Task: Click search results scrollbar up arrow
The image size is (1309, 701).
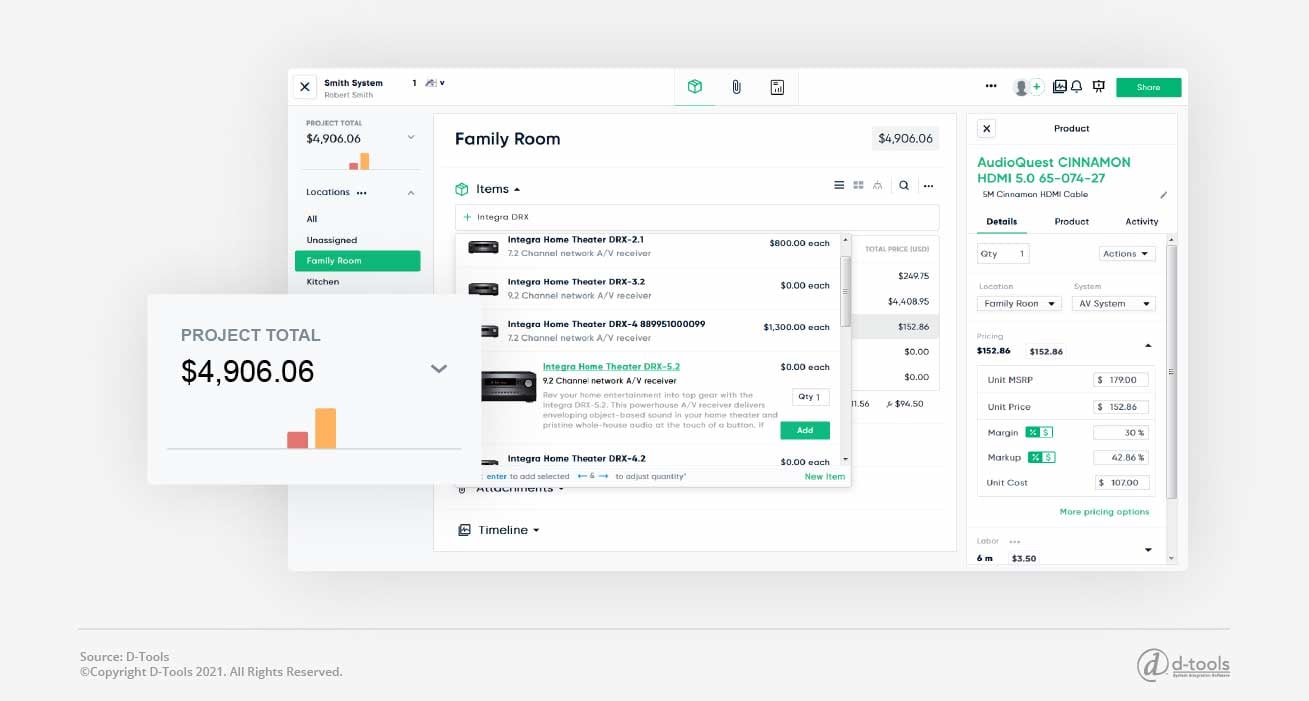Action: coord(846,240)
